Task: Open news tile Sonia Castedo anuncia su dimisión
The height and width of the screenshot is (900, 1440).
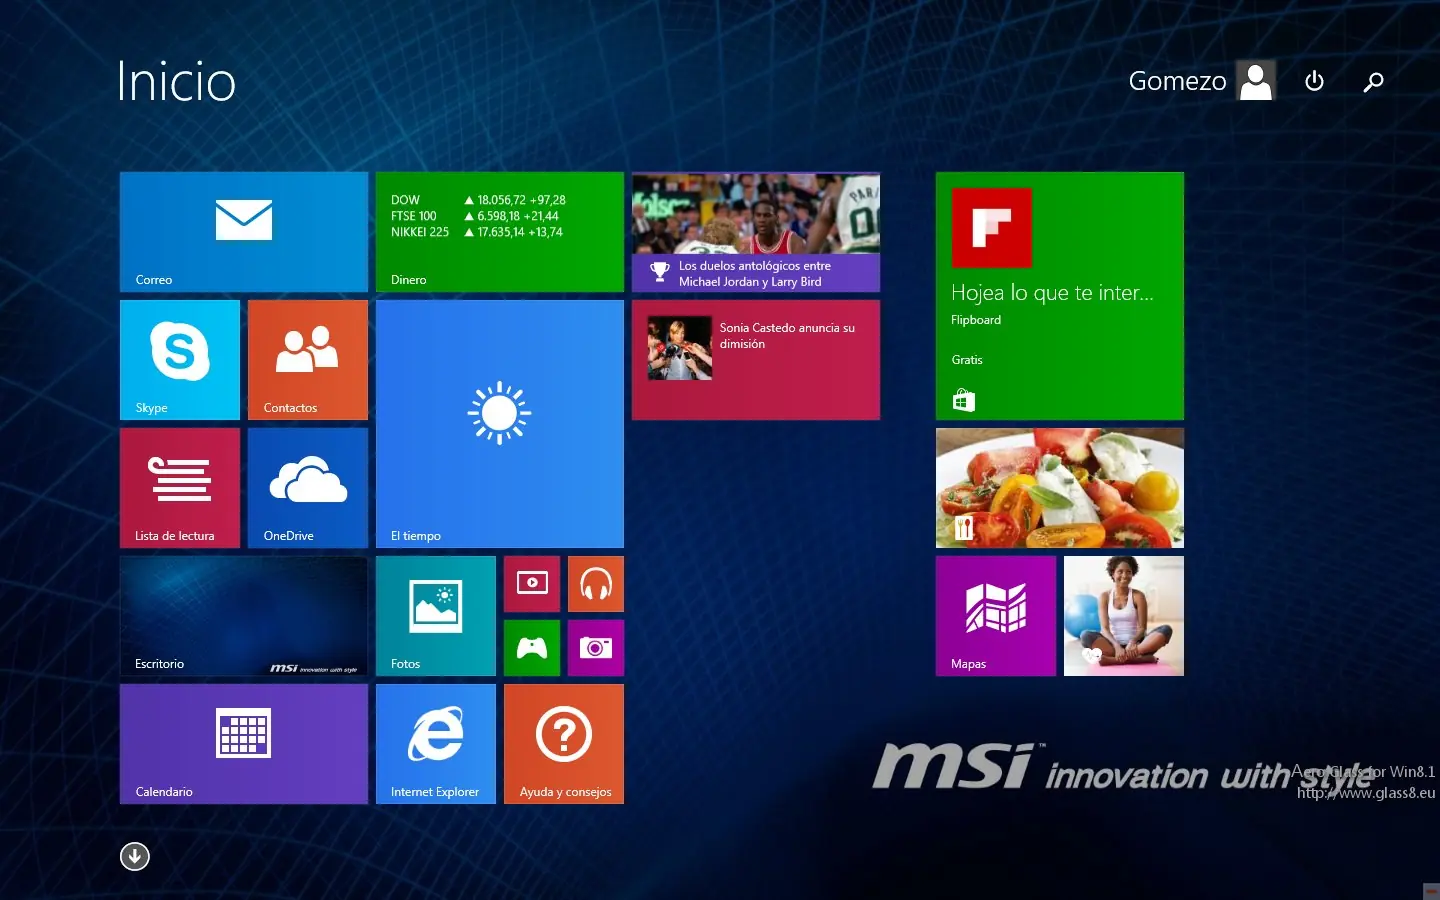Action: coord(756,360)
